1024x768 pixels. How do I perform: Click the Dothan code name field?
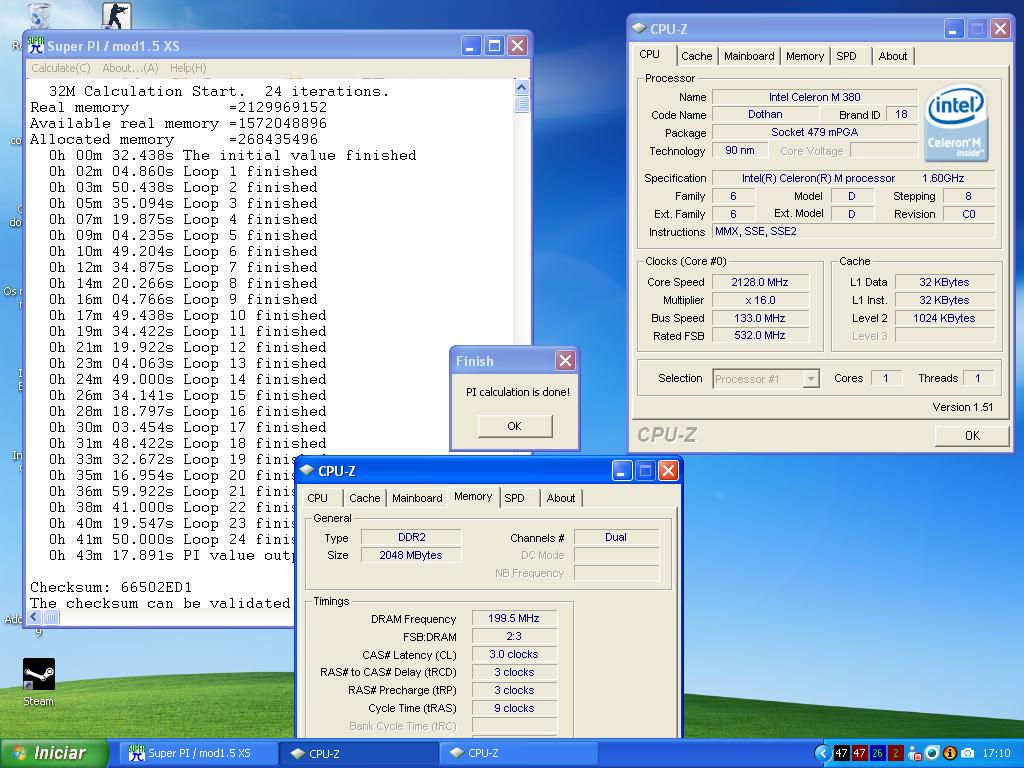(765, 114)
